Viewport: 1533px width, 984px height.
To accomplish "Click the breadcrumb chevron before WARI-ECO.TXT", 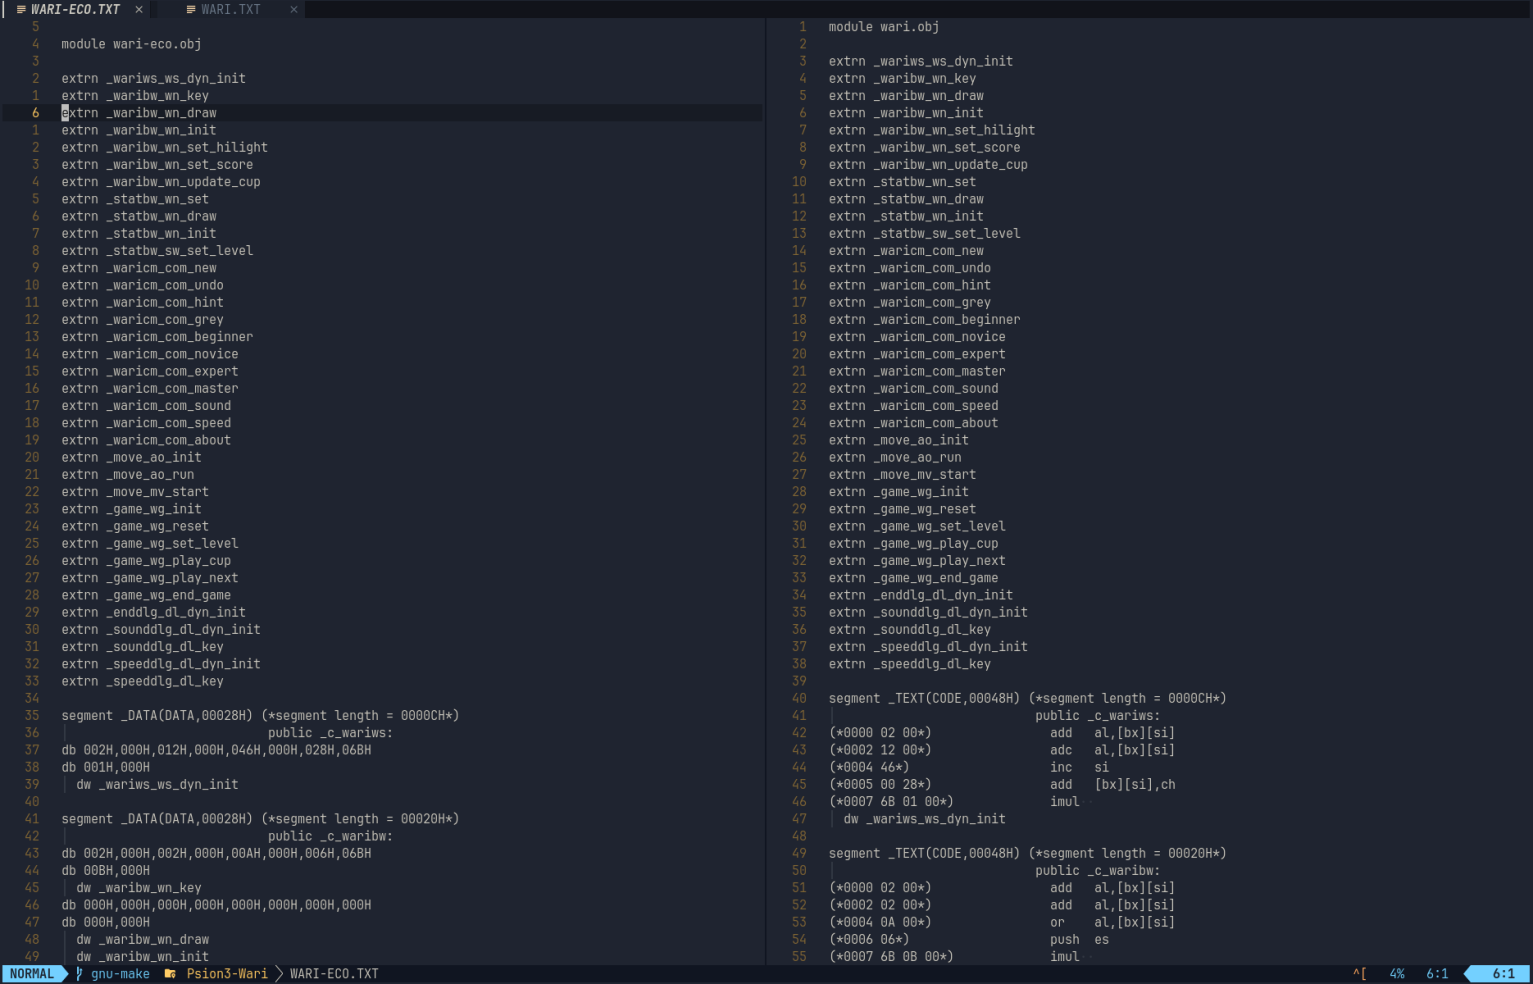I will [279, 974].
